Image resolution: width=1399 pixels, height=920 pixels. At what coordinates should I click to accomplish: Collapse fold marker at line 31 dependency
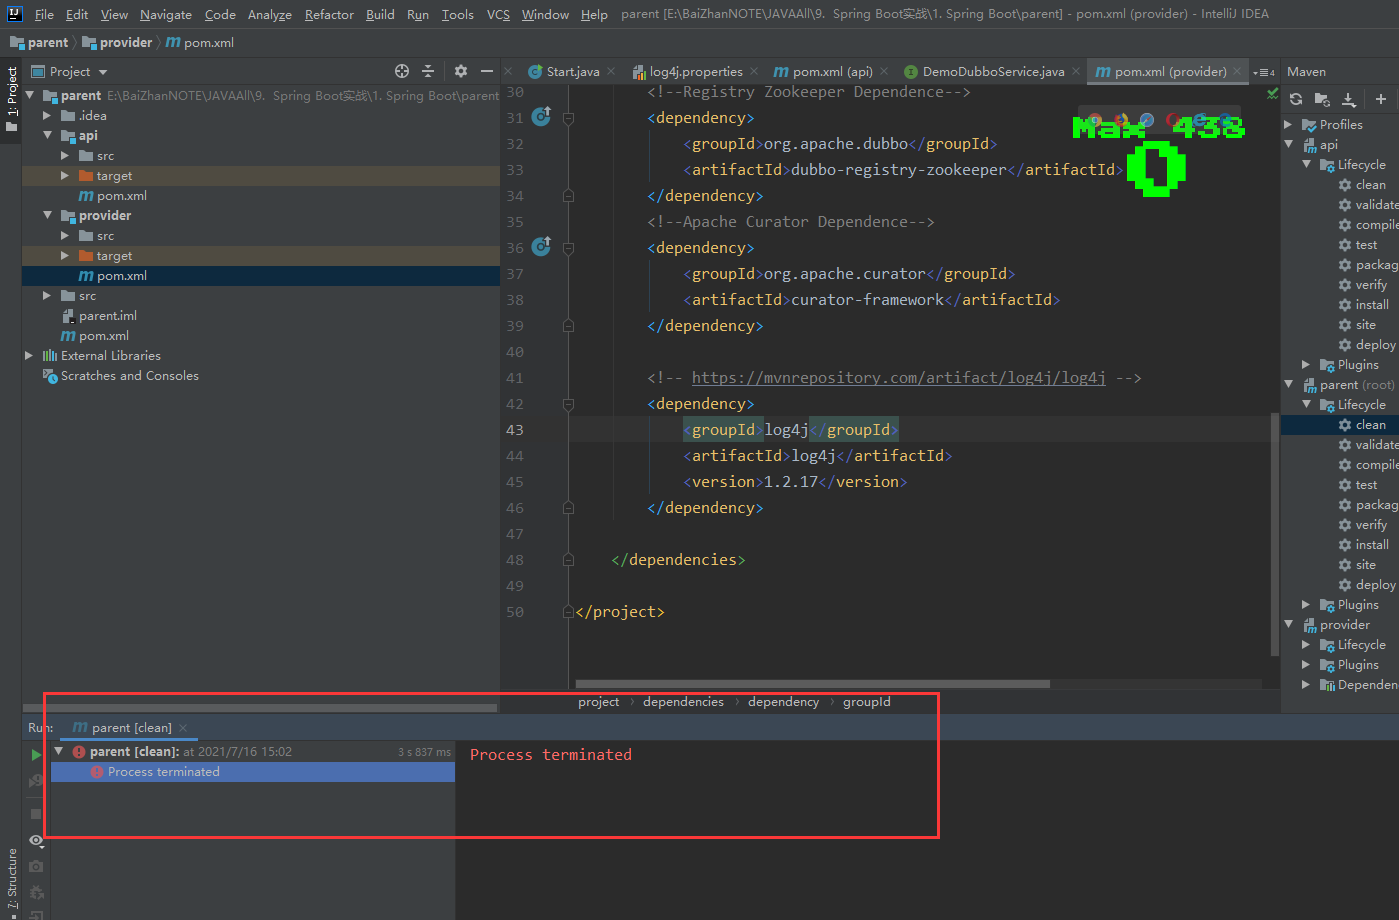568,118
